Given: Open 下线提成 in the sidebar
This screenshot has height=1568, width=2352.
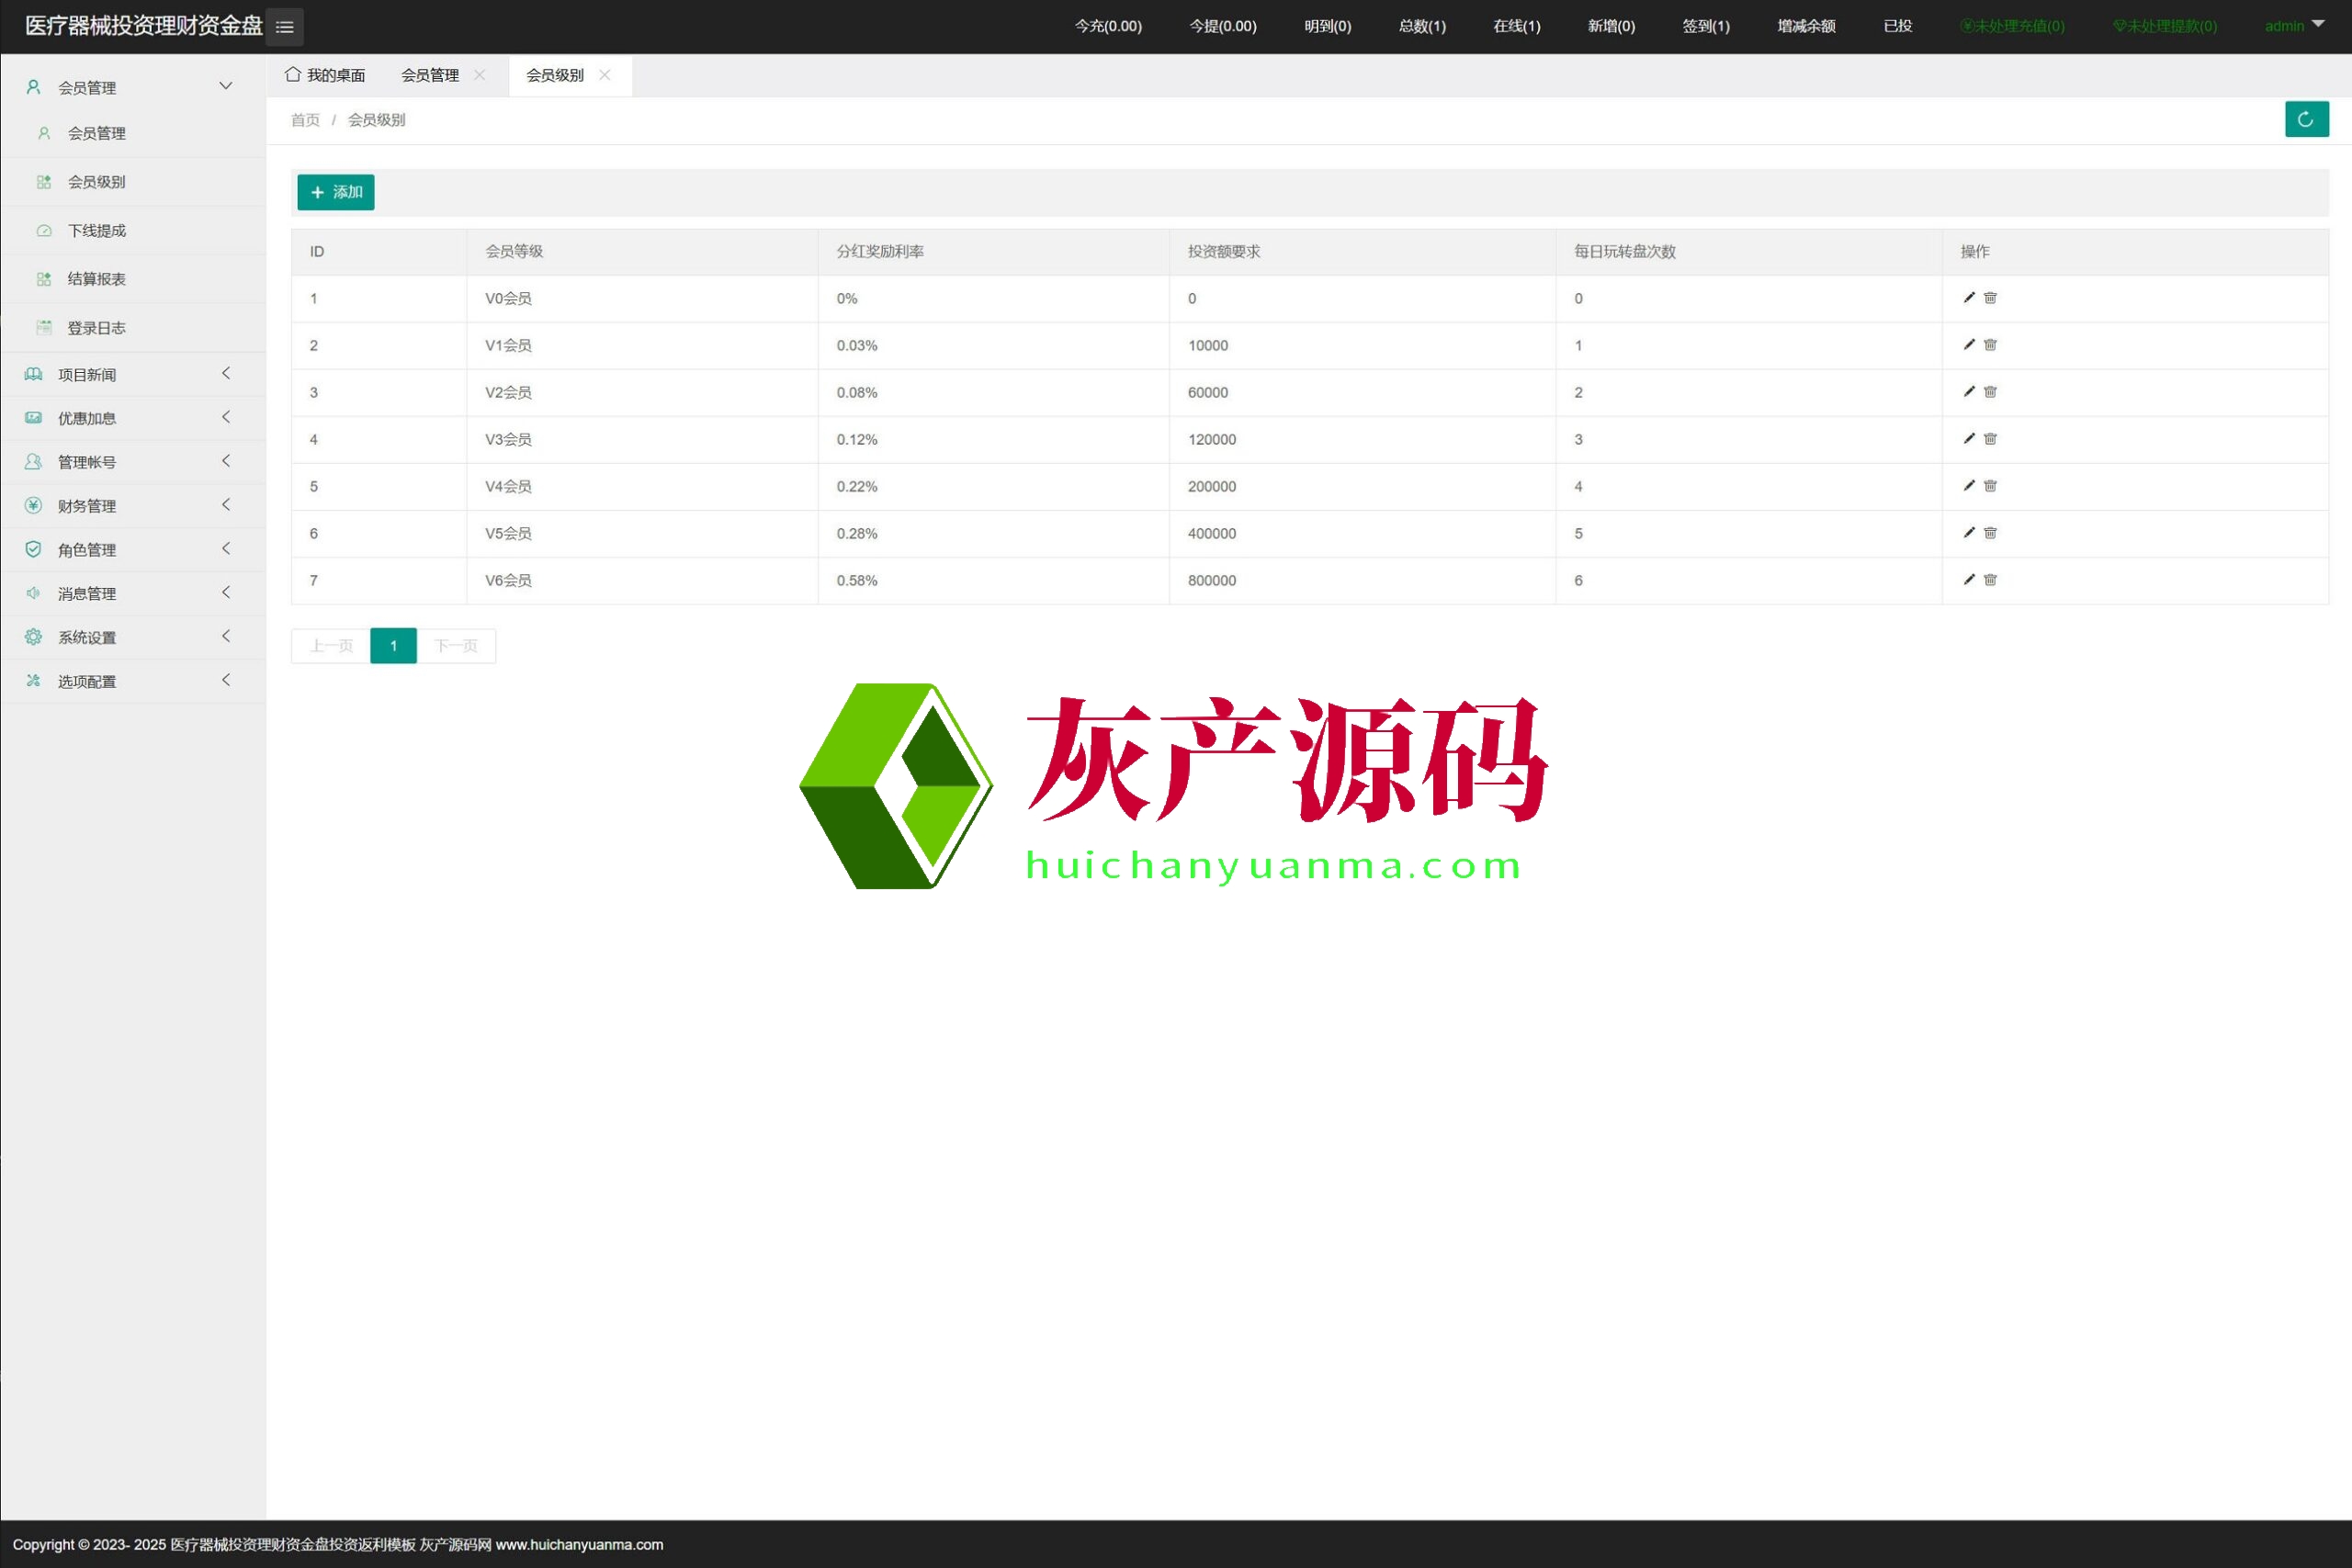Looking at the screenshot, I should (97, 231).
